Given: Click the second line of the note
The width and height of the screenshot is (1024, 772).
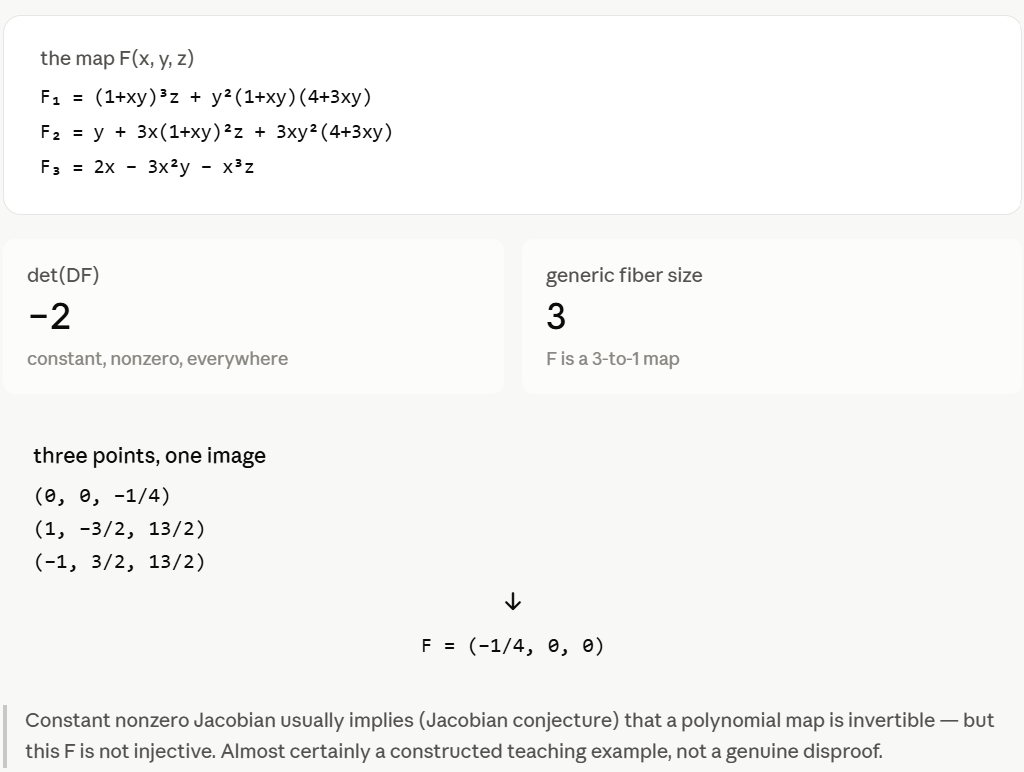Looking at the screenshot, I should (454, 751).
